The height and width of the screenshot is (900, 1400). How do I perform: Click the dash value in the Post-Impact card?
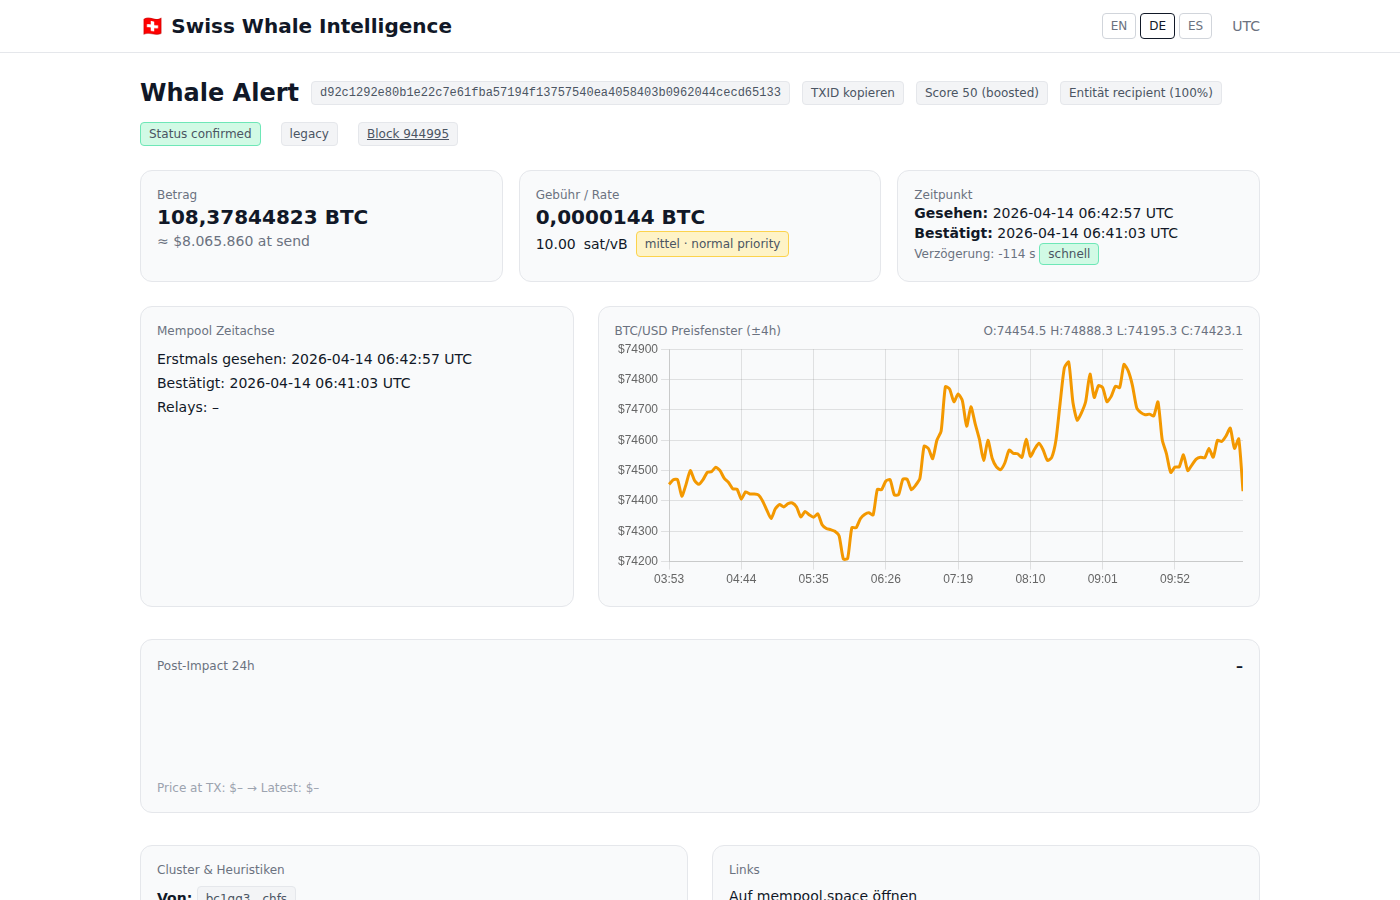click(x=1239, y=666)
